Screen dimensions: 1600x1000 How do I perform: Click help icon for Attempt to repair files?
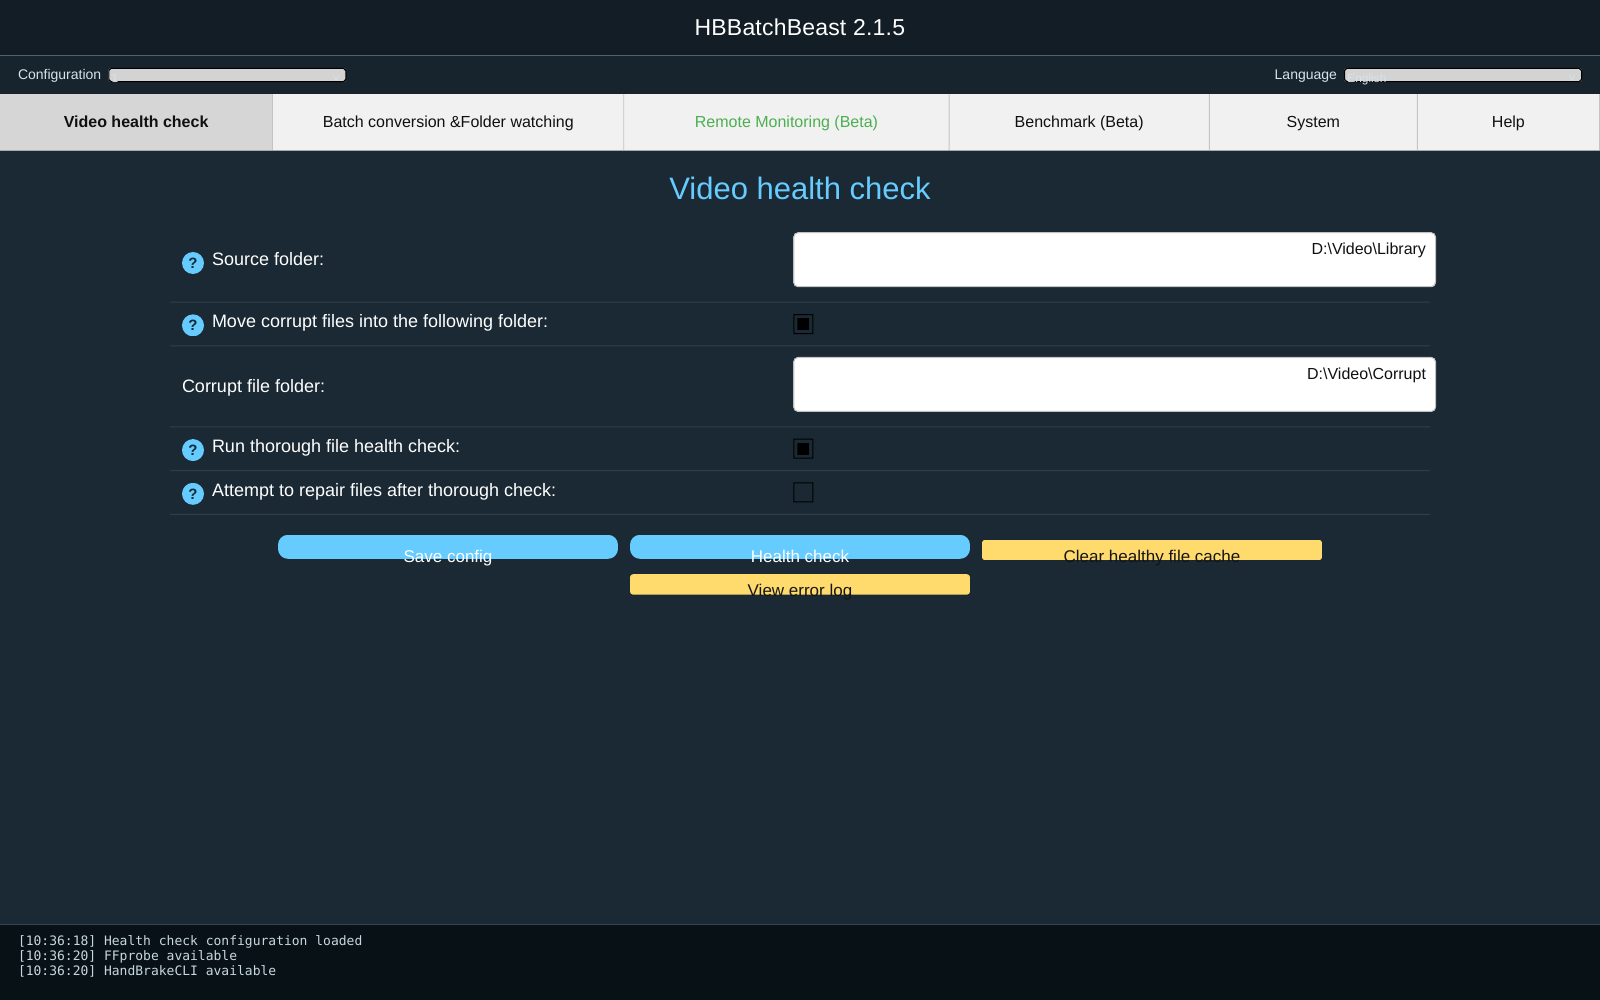(x=193, y=494)
